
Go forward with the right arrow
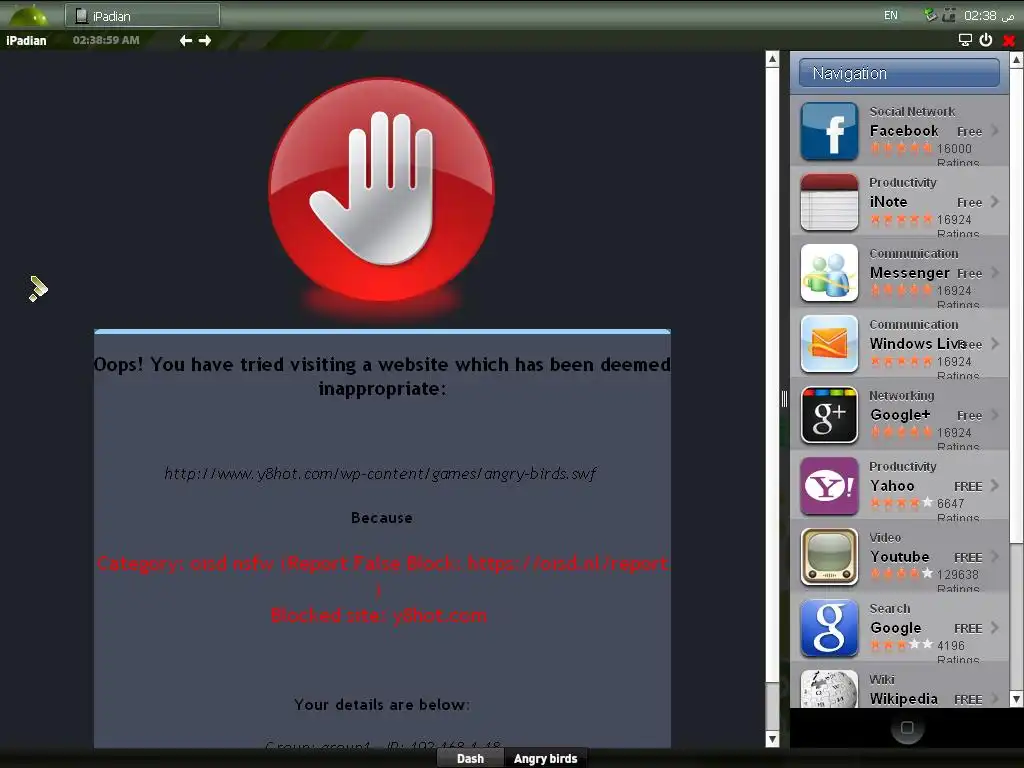click(x=205, y=40)
